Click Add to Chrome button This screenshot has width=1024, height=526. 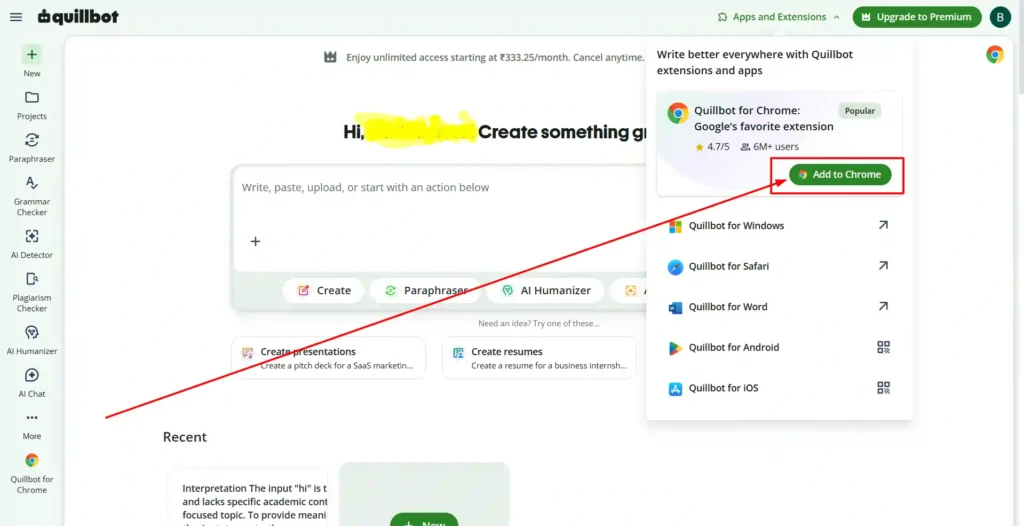pyautogui.click(x=840, y=174)
